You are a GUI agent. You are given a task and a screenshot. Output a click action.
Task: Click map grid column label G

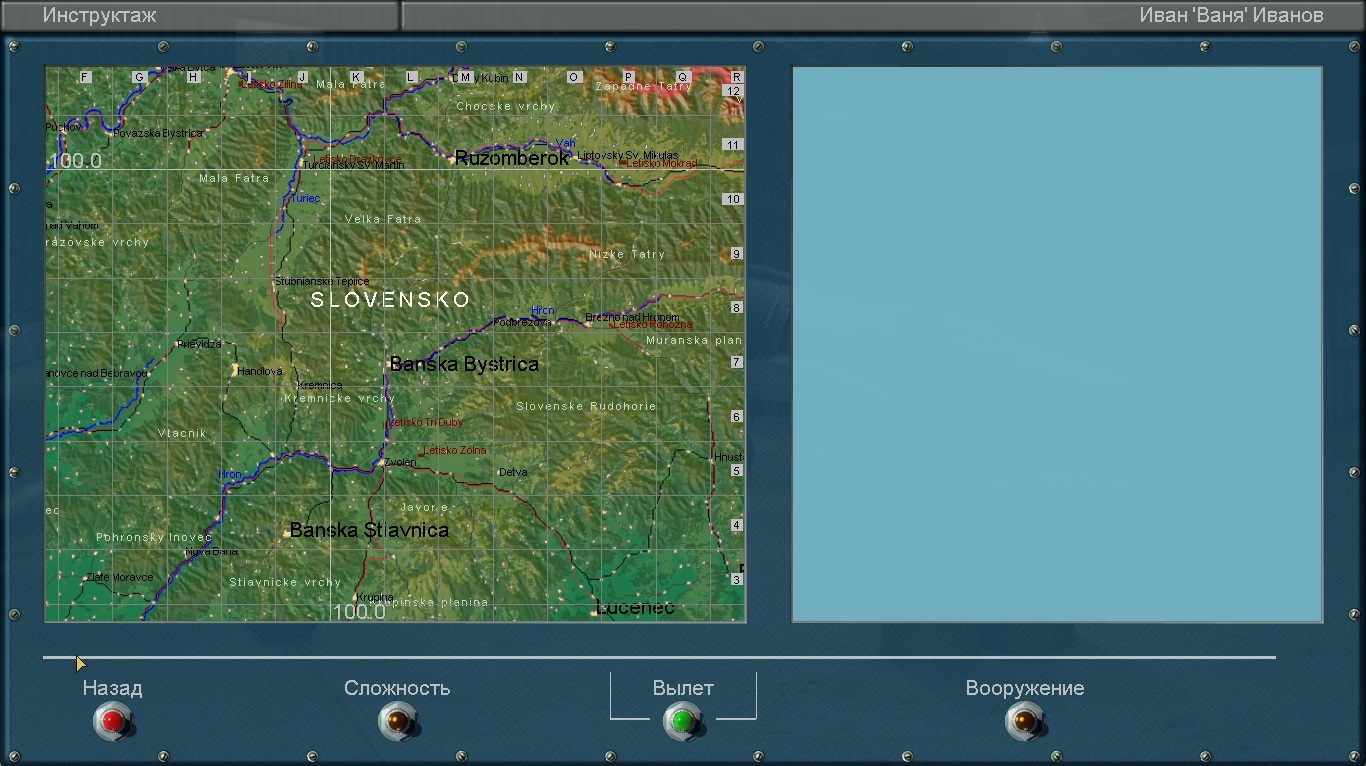(139, 77)
